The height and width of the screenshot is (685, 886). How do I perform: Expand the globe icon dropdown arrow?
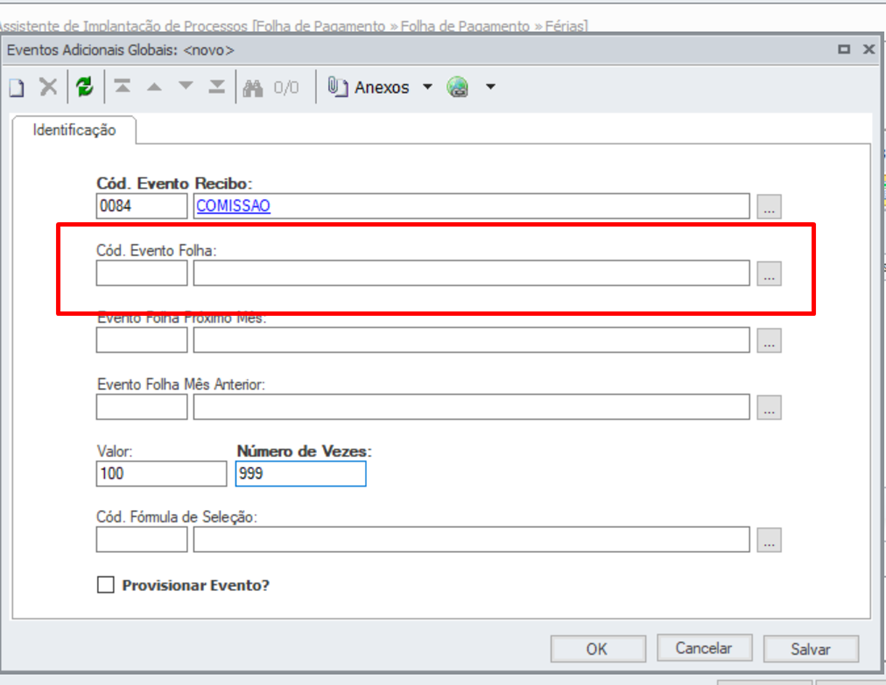pos(490,87)
